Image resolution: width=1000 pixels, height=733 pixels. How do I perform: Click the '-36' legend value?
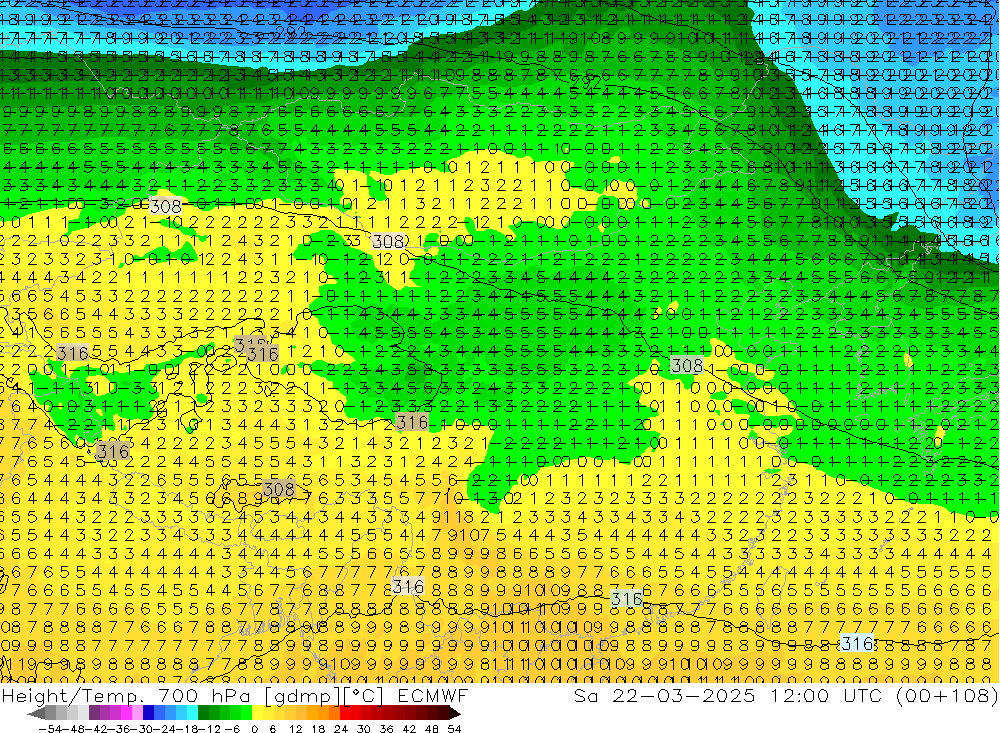coord(119,729)
